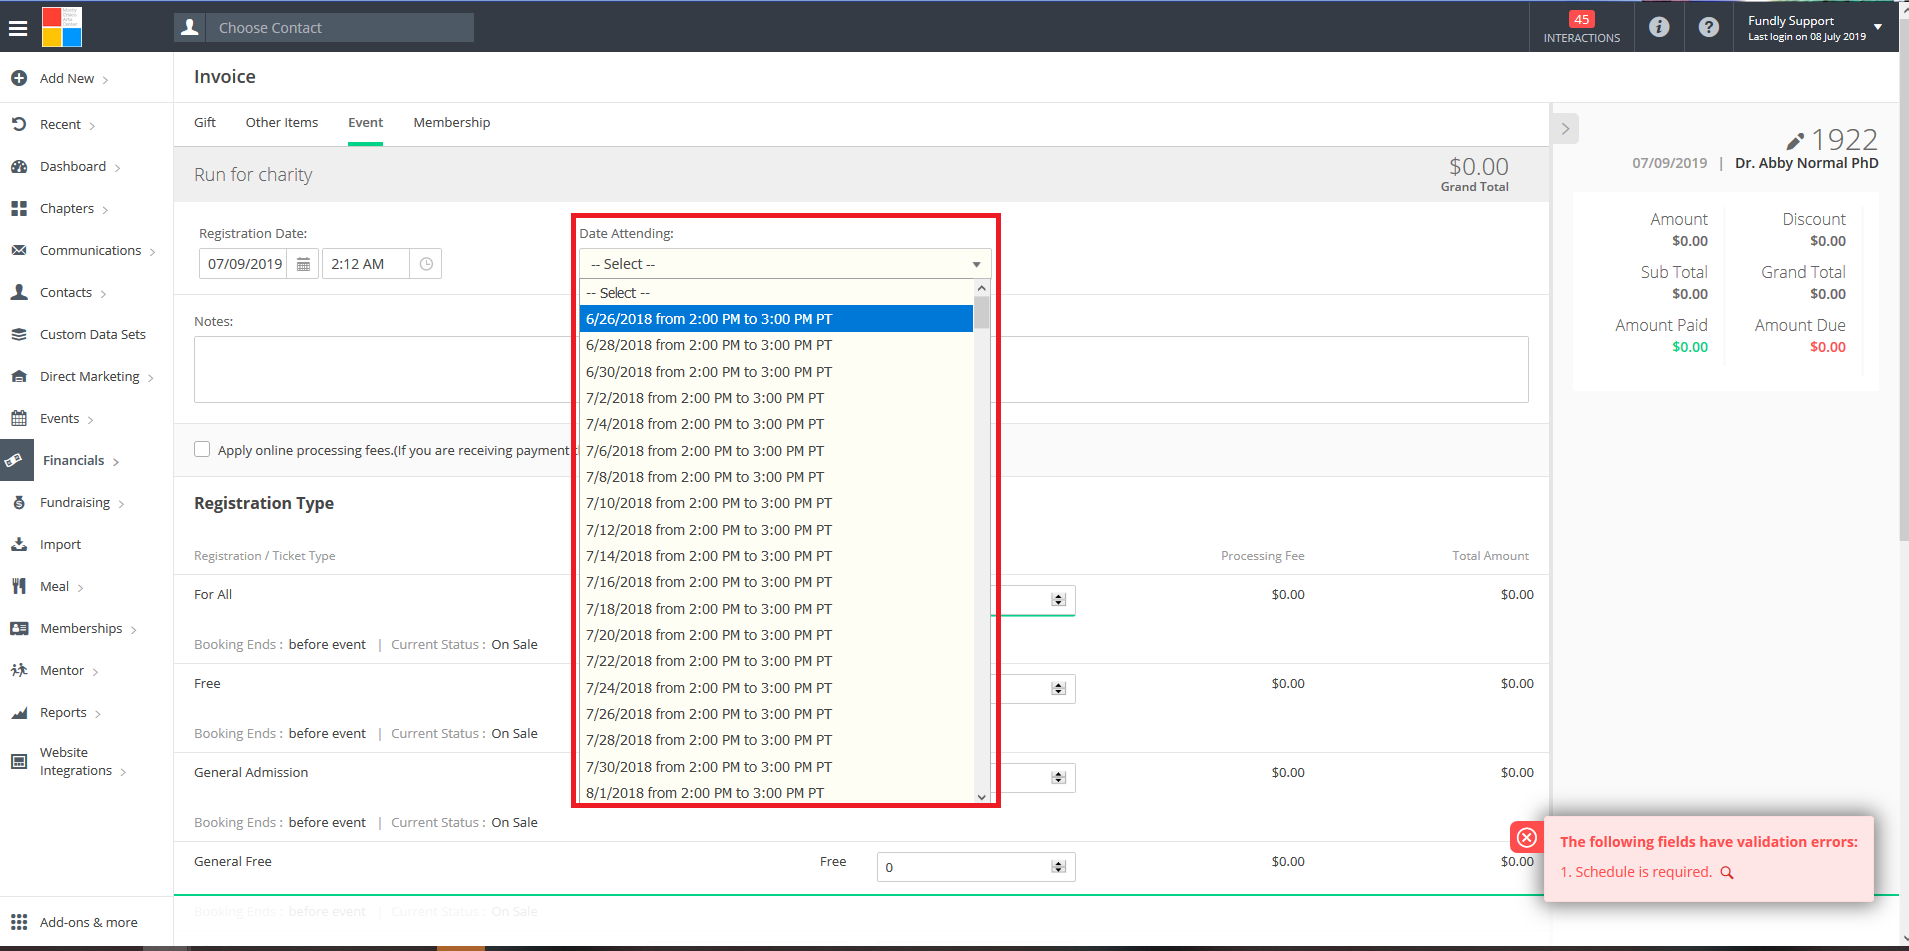Expand the Dashboard submenu

tap(117, 167)
